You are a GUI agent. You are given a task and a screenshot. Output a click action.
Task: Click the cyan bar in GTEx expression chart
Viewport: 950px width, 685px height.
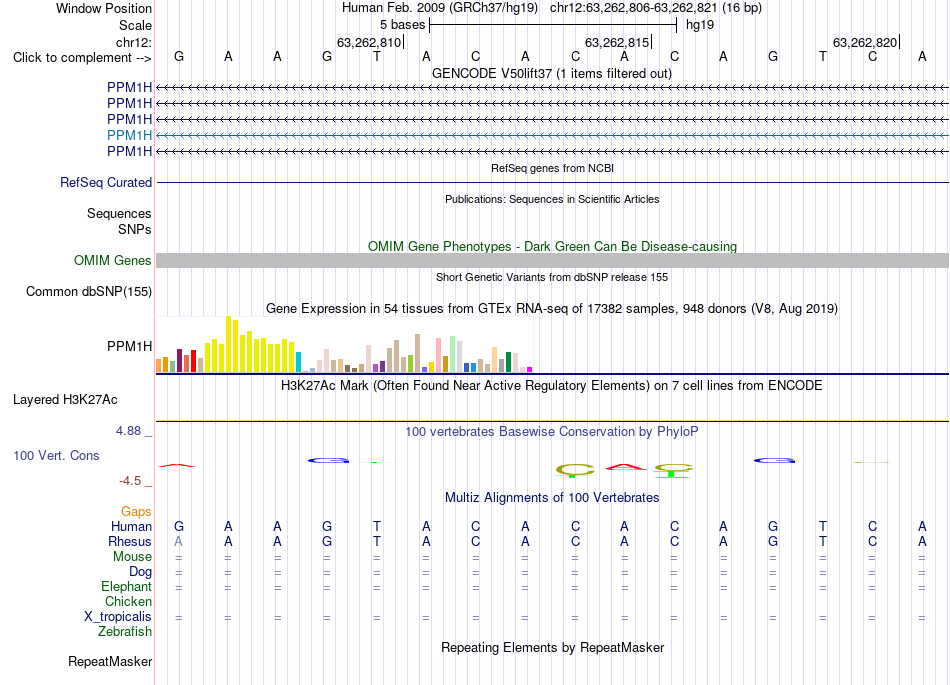(298, 362)
